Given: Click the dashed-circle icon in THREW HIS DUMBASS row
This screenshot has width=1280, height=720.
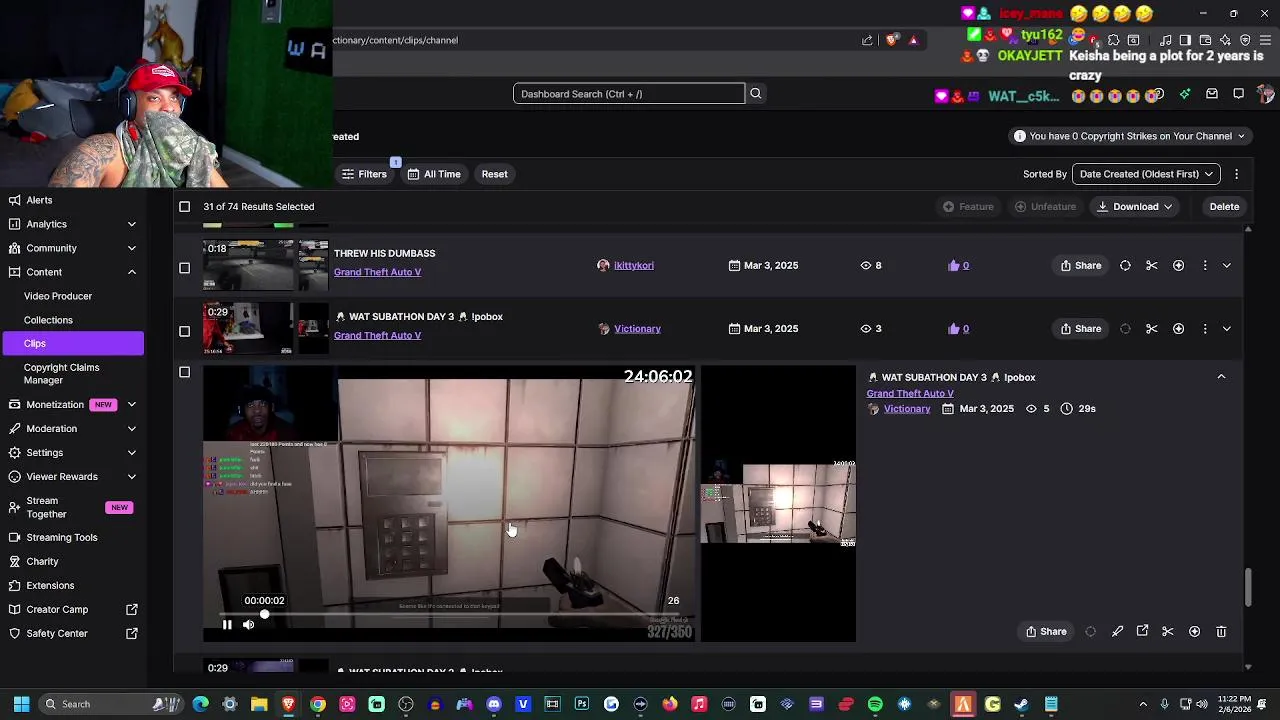Looking at the screenshot, I should click(1125, 265).
